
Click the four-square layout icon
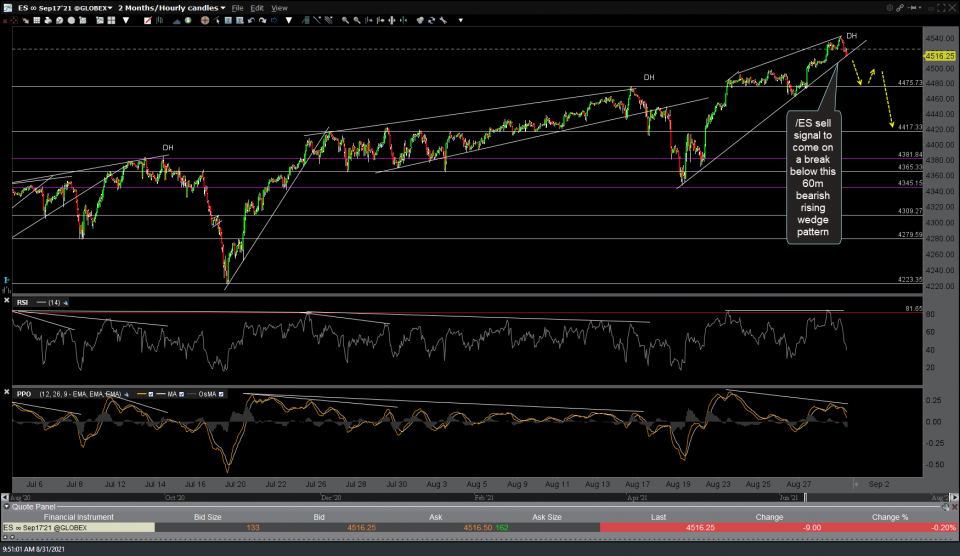tap(111, 20)
